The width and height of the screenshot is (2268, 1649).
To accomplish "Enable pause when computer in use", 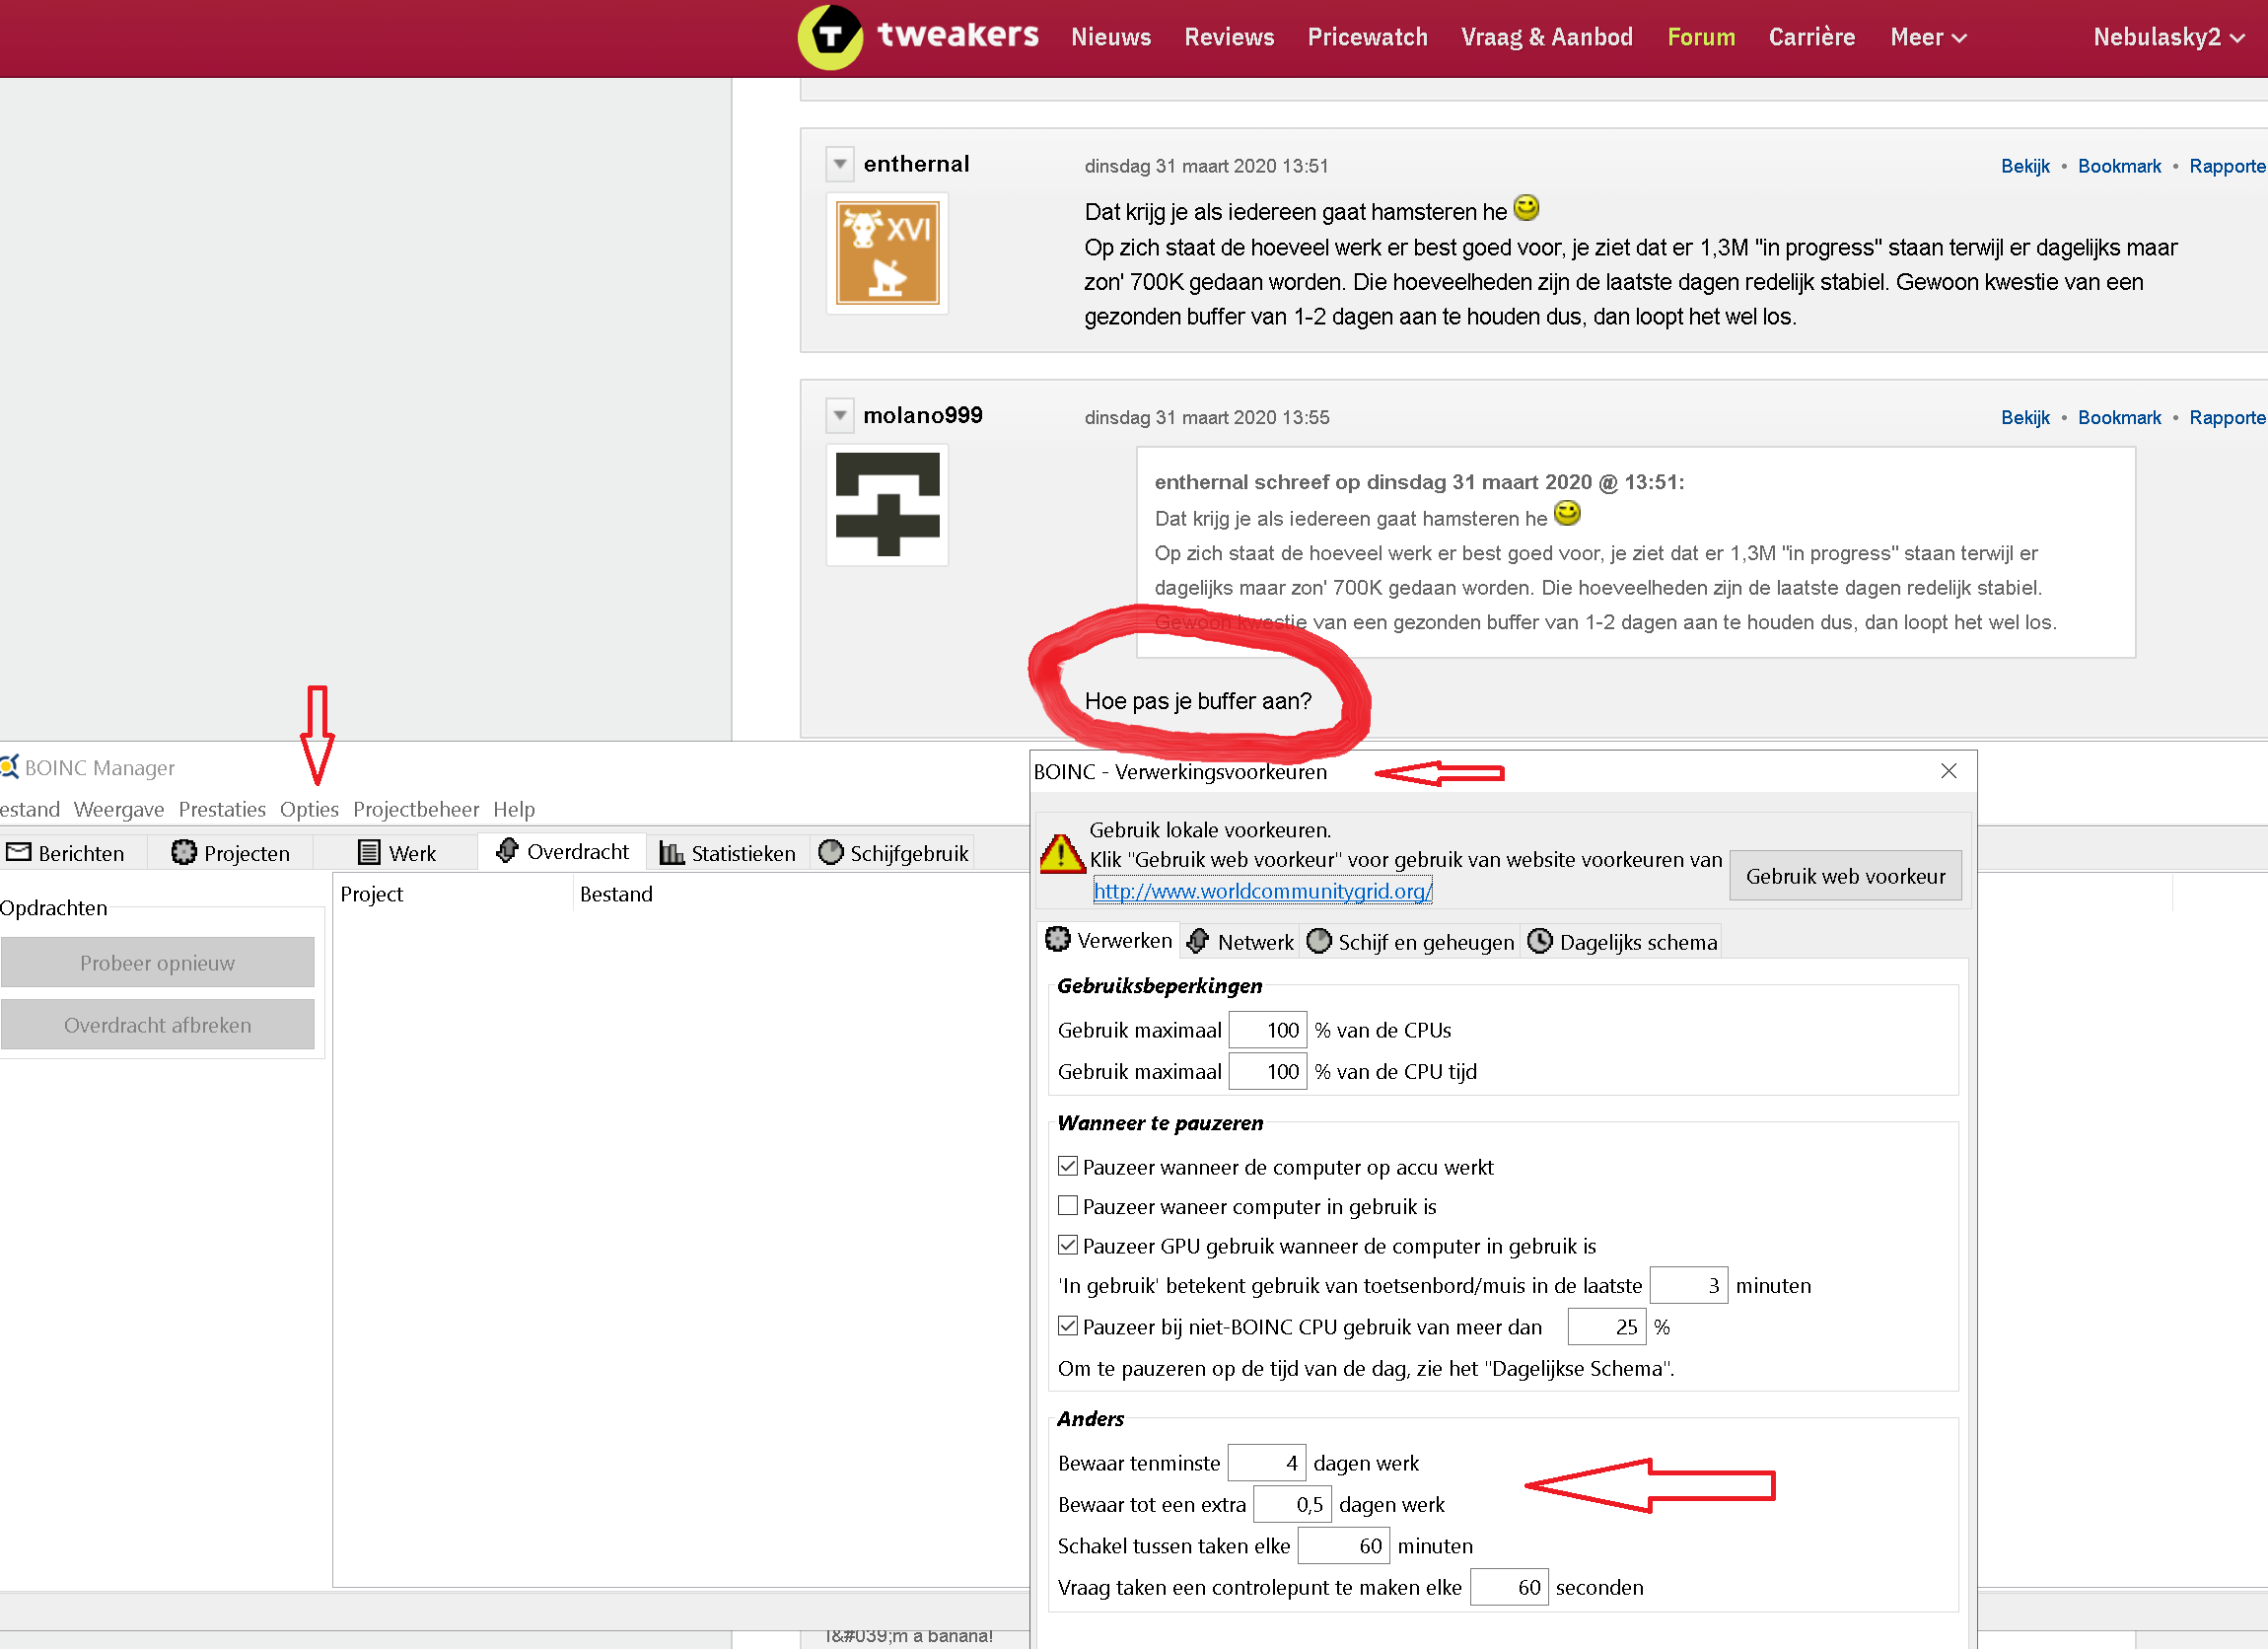I will point(1068,1206).
